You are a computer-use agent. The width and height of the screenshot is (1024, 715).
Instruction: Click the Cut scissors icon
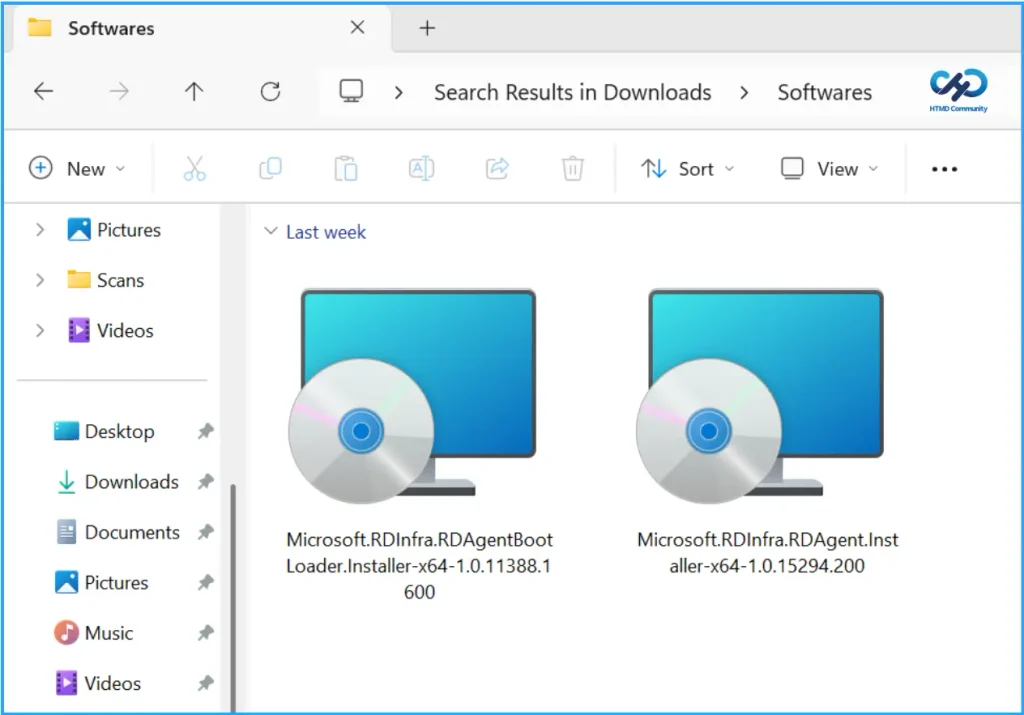195,168
